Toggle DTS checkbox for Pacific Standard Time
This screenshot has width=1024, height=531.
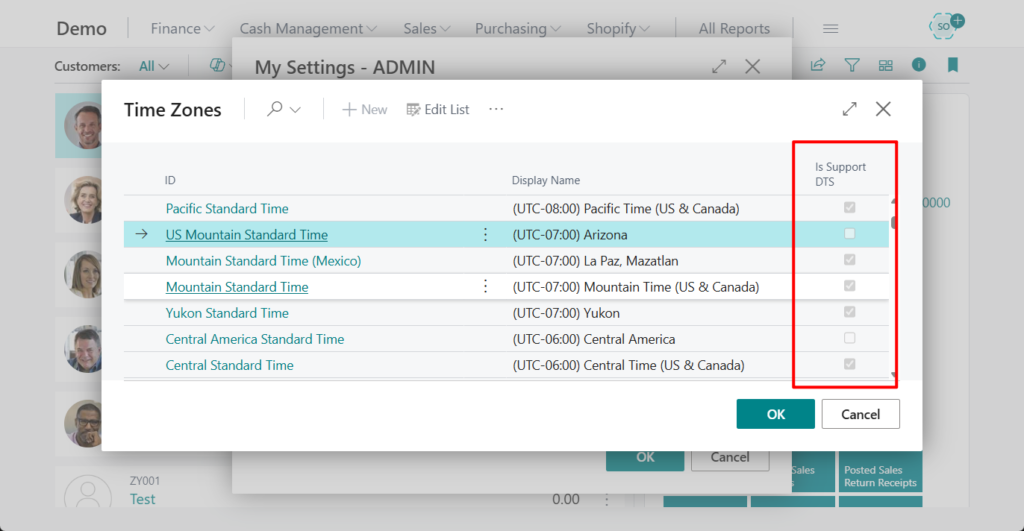[850, 208]
